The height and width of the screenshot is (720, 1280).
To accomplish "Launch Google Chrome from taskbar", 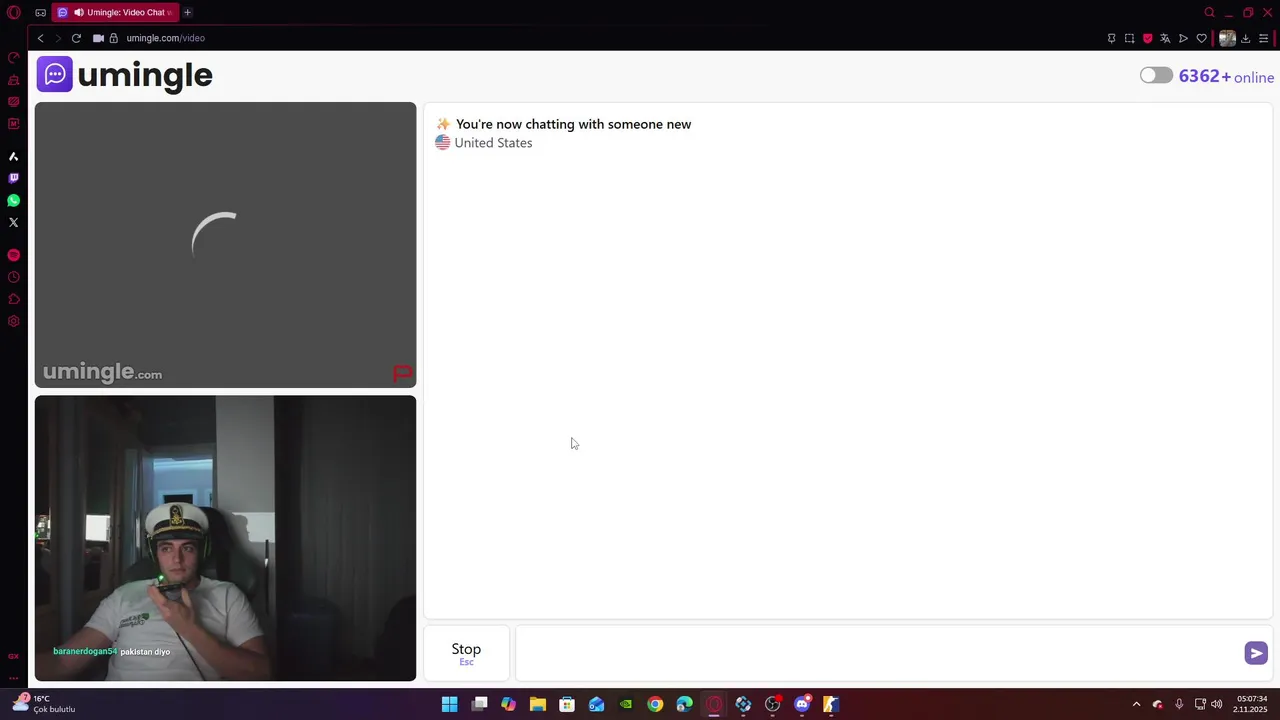I will click(x=655, y=704).
